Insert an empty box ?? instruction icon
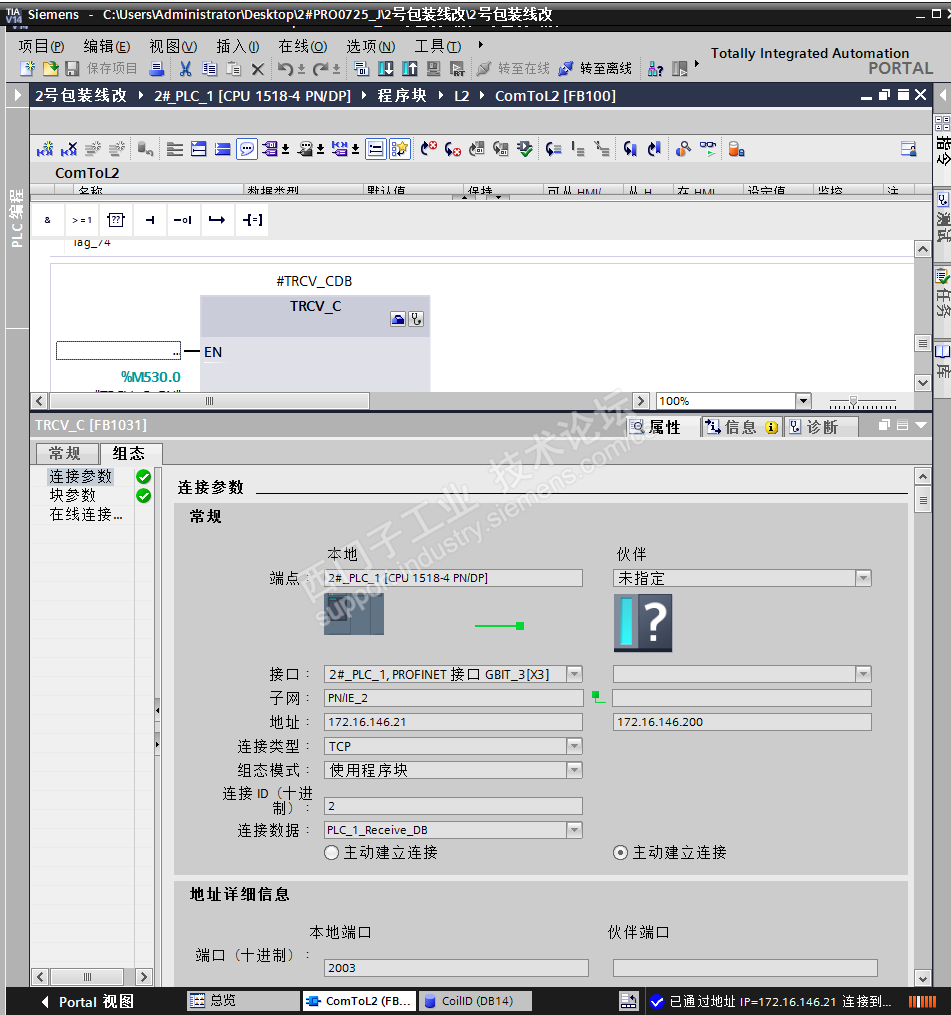Viewport: 951px width, 1015px height. pyautogui.click(x=116, y=220)
